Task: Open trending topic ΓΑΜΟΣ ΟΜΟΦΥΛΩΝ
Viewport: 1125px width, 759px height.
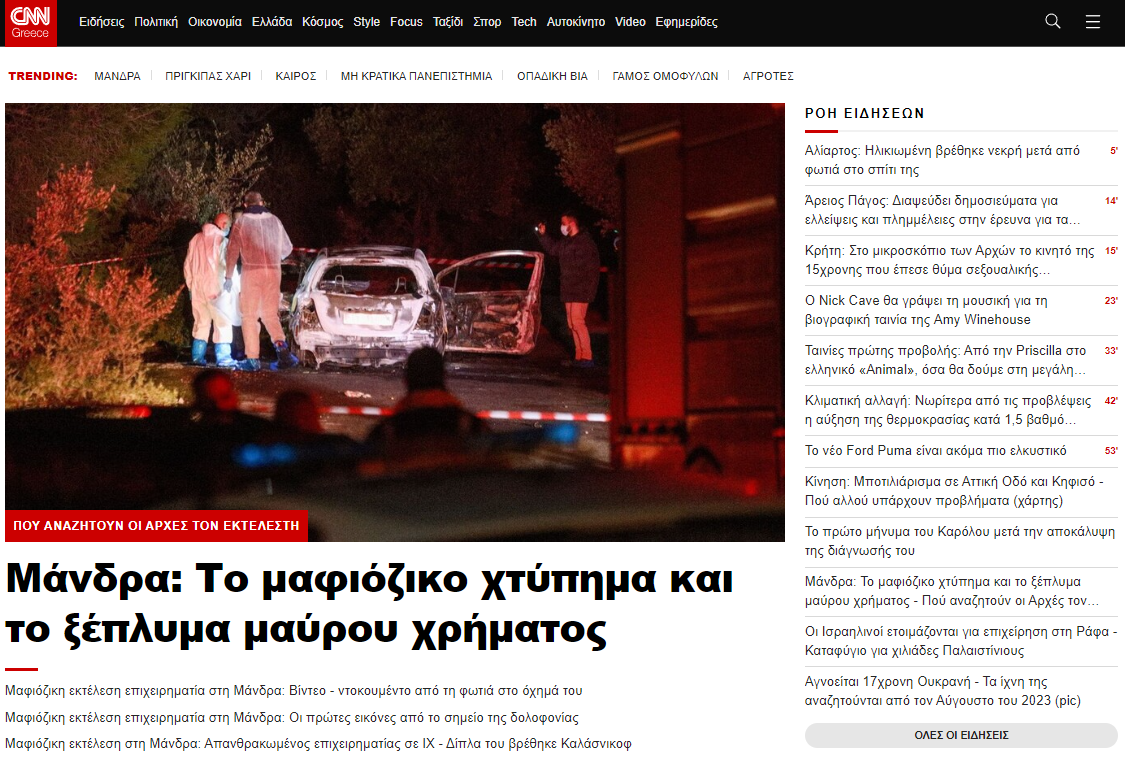Action: pyautogui.click(x=665, y=76)
